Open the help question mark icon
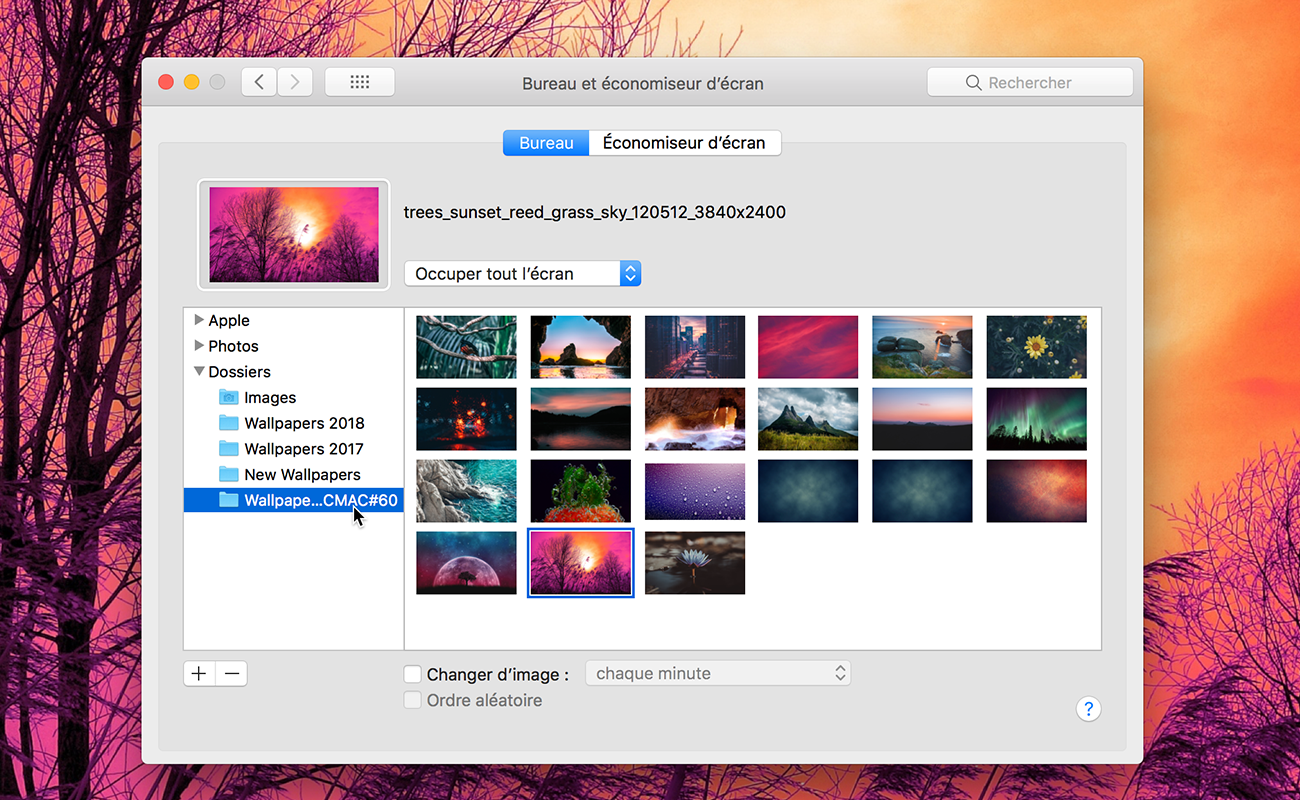This screenshot has width=1300, height=800. (x=1088, y=708)
